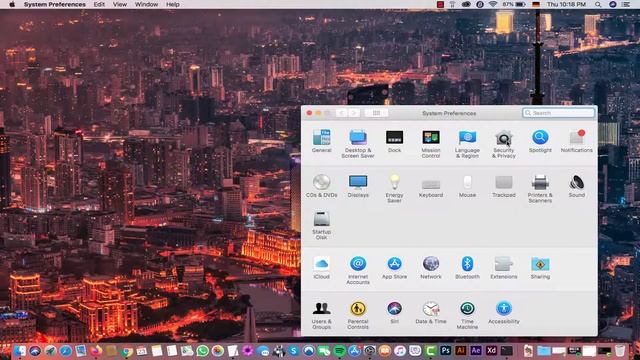This screenshot has width=640, height=360.
Task: Launch Illustrator from the Dock
Action: pyautogui.click(x=461, y=351)
